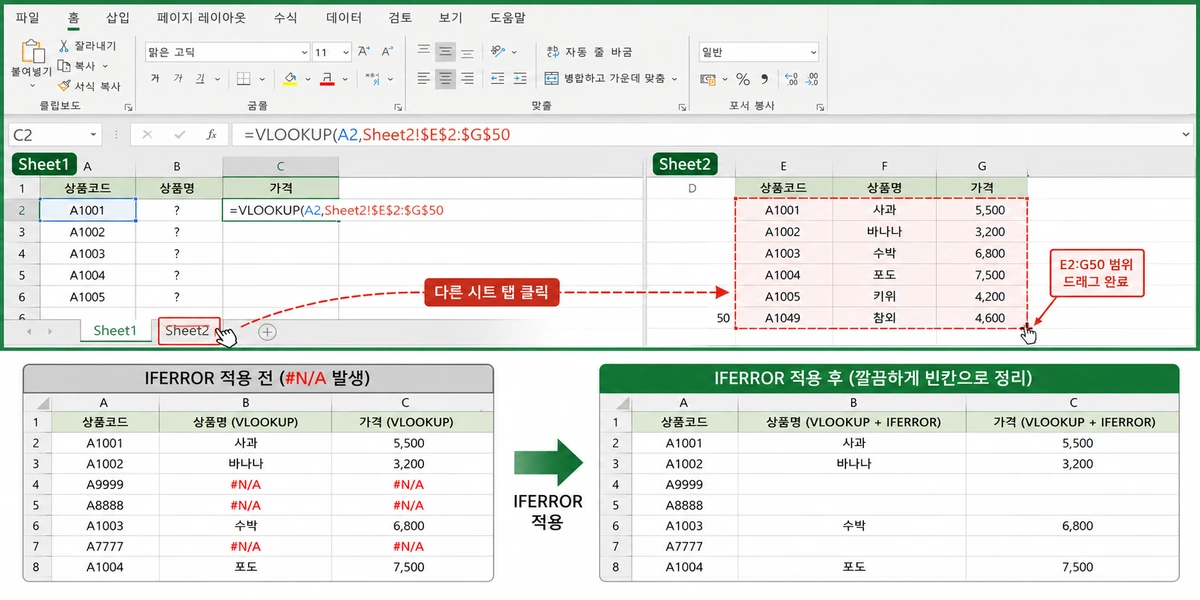The height and width of the screenshot is (600, 1200).
Task: Decrease the cell indent
Action: [497, 78]
